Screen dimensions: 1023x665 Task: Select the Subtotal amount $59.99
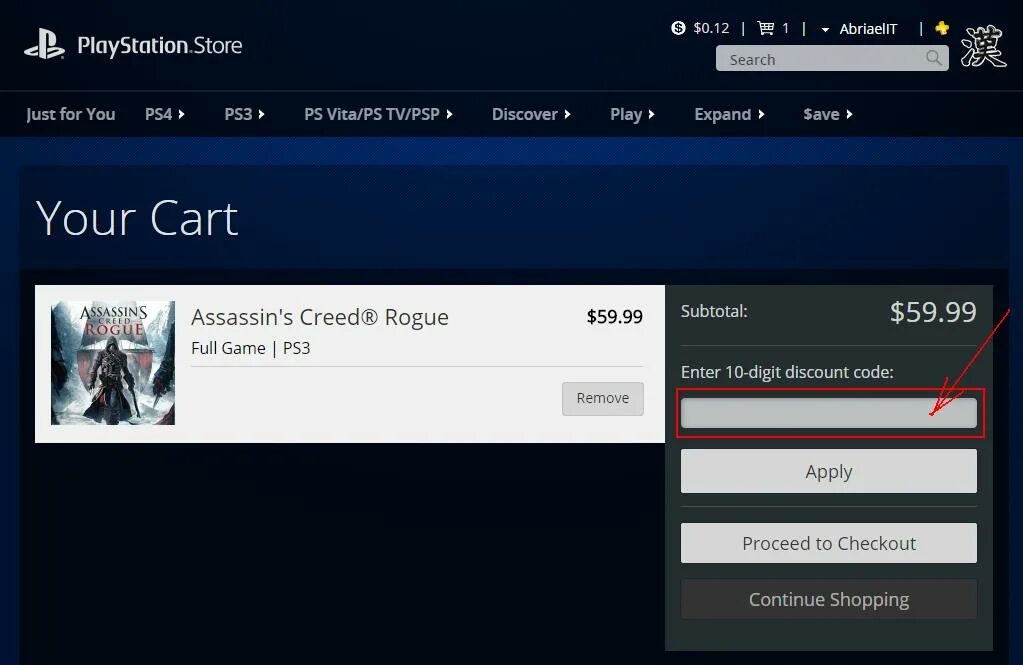pos(933,312)
